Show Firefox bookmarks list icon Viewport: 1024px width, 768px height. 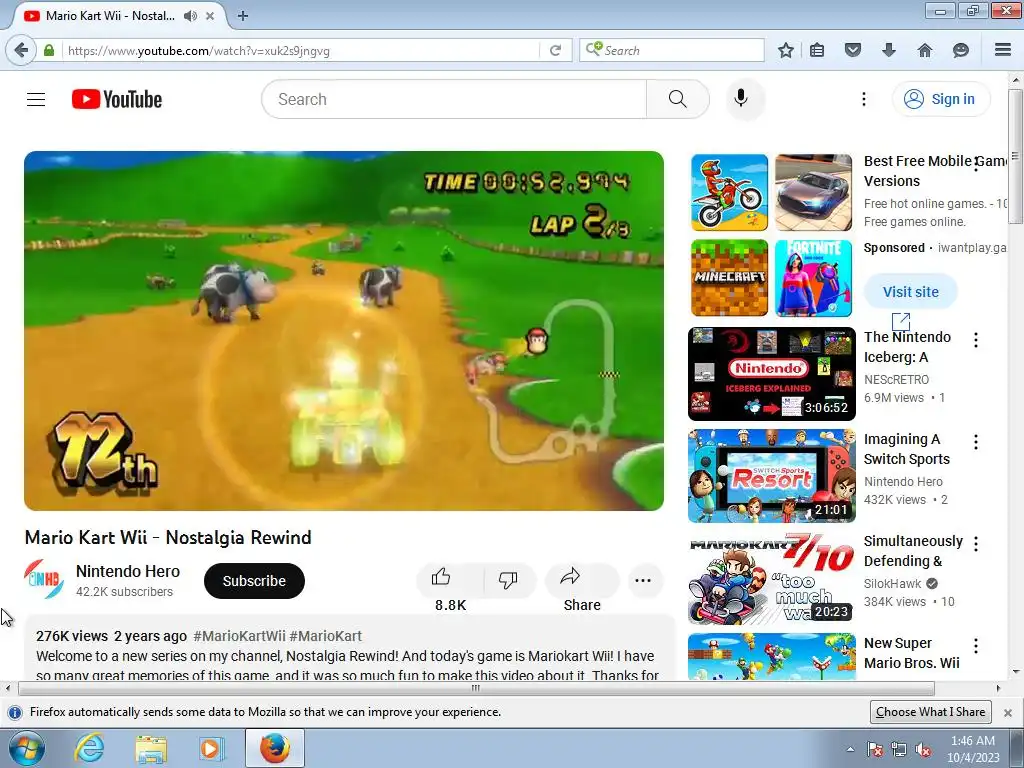(817, 50)
